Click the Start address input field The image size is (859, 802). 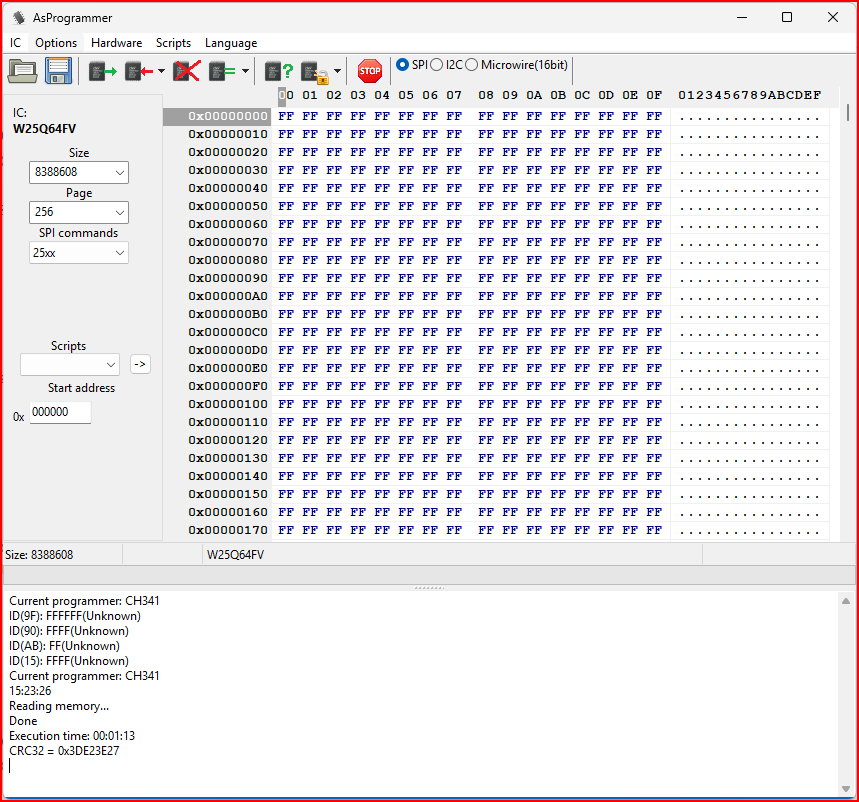[60, 412]
